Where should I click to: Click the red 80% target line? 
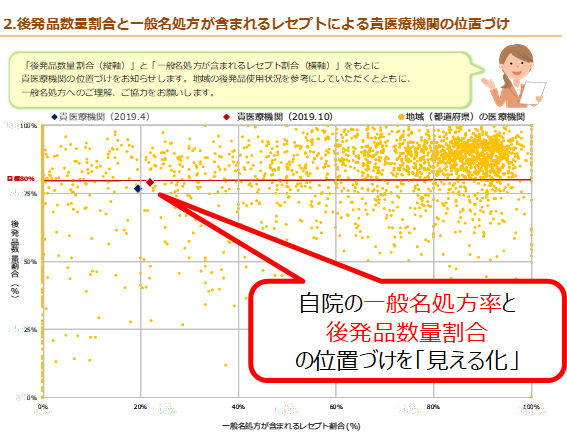[x=287, y=180]
